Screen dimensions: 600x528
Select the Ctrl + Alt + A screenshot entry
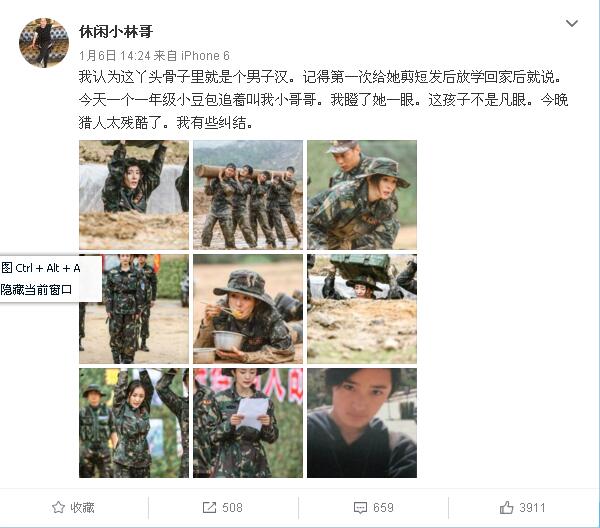(41, 268)
